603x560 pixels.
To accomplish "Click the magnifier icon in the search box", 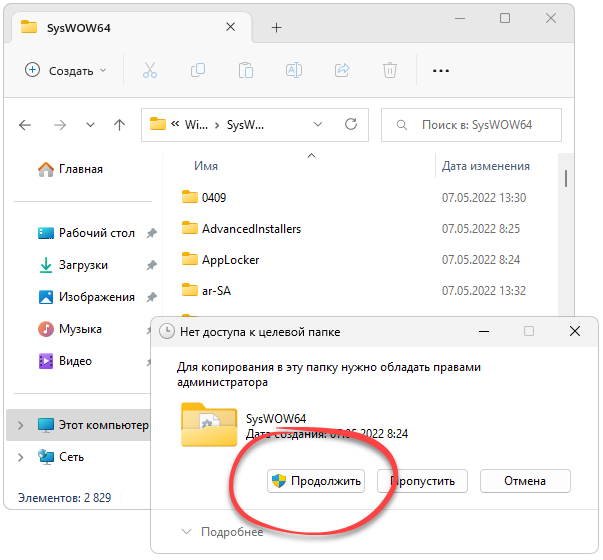I will (401, 125).
